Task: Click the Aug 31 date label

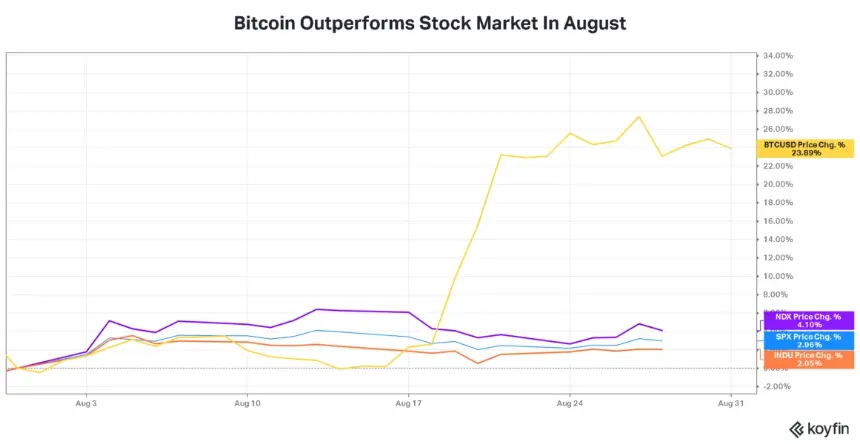Action: point(731,404)
